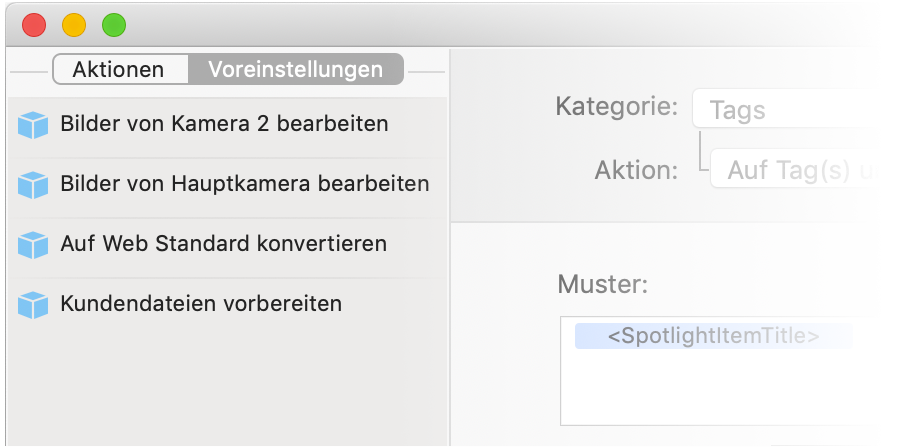Click cube icon next to Bilder von Hauptkamera
This screenshot has width=920, height=447.
33,185
